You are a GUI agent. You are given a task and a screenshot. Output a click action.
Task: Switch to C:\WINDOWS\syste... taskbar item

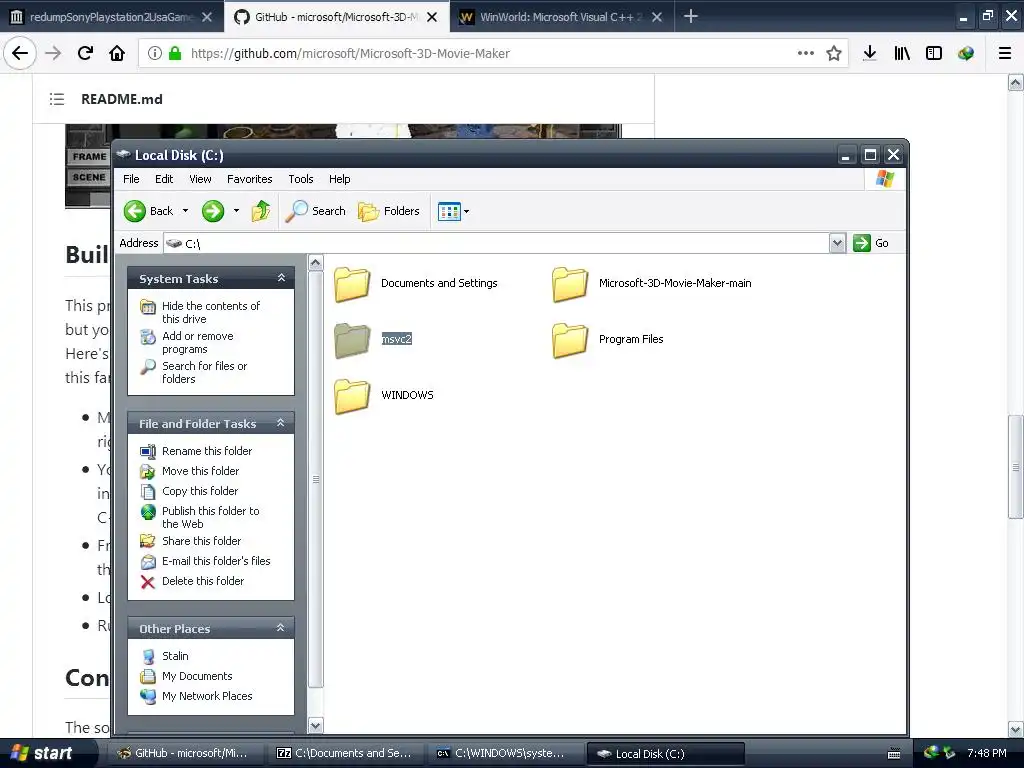pyautogui.click(x=506, y=753)
